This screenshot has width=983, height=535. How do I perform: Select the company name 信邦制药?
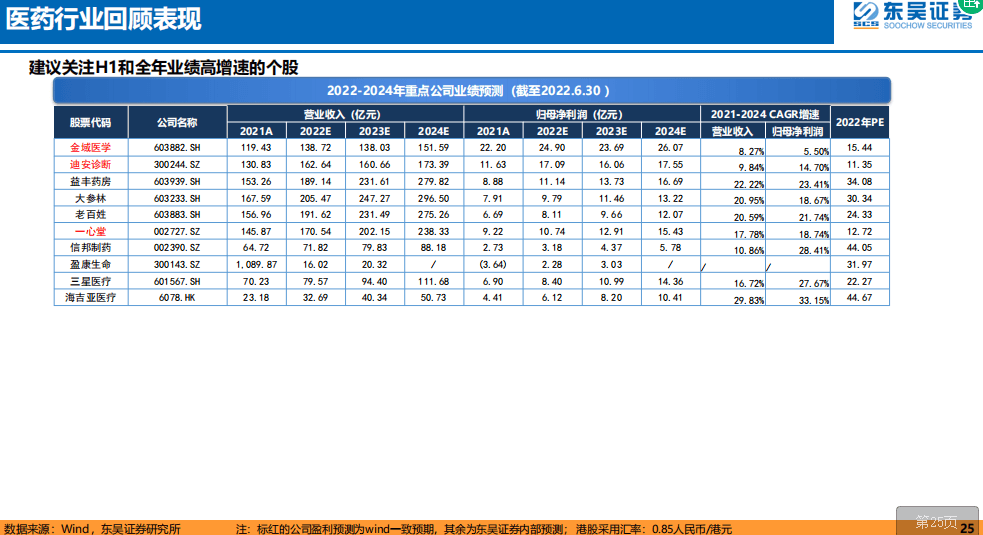coord(90,248)
